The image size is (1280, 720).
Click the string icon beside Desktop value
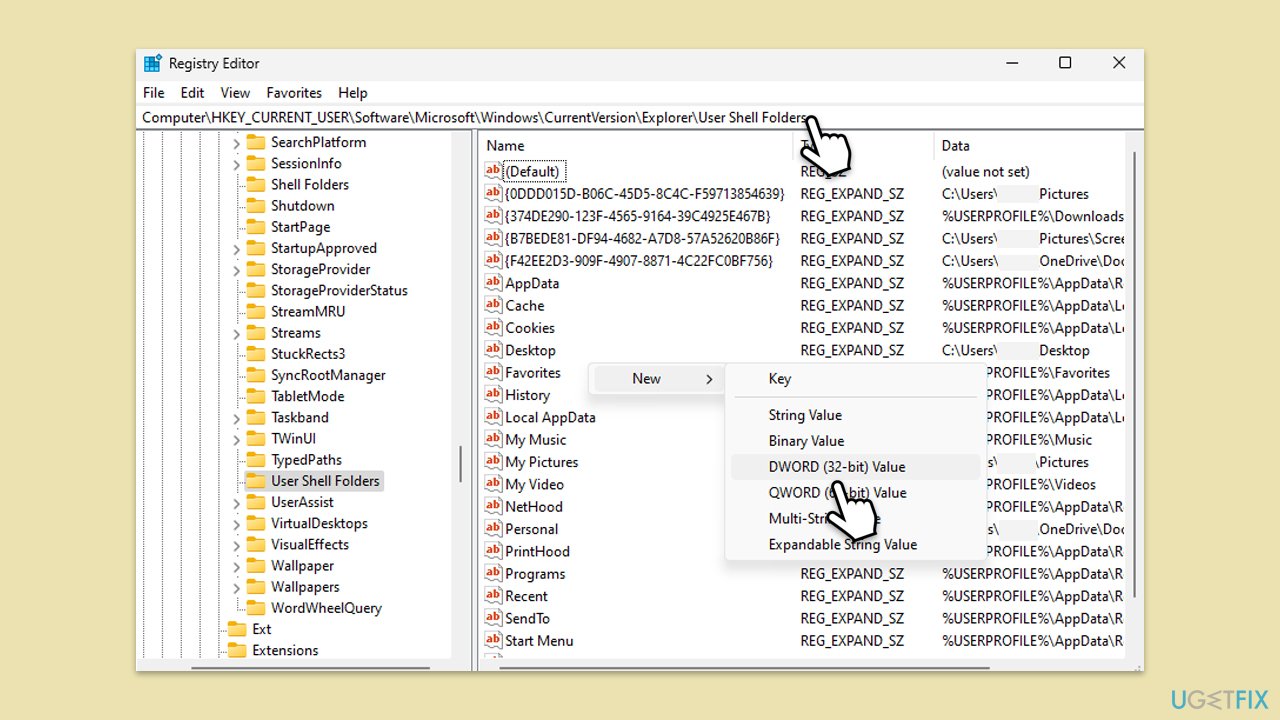coord(493,350)
